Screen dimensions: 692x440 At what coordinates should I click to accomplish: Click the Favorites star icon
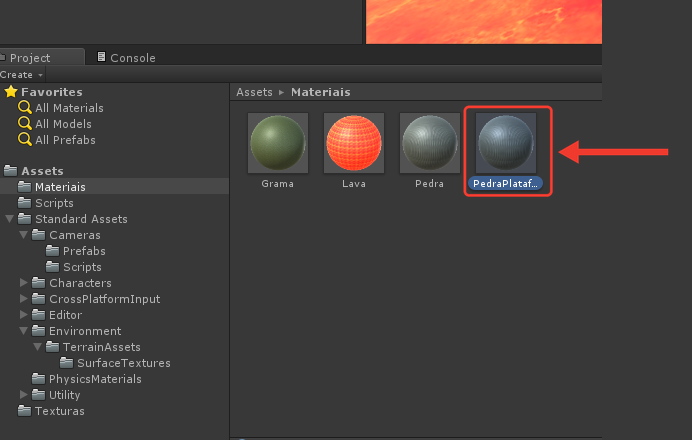pyautogui.click(x=11, y=92)
